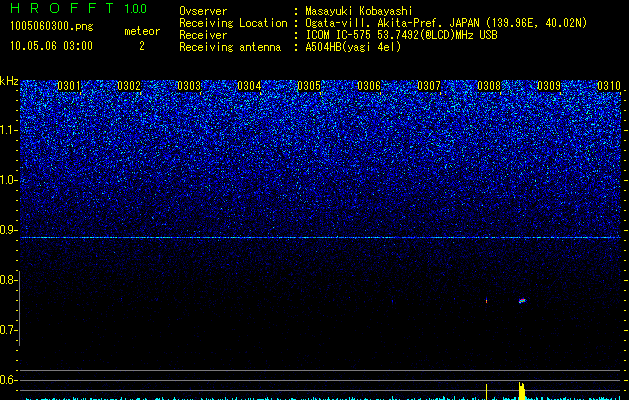Click the receiver text ICOM IC-575 53.7492
The height and width of the screenshot is (400, 629).
(x=401, y=35)
